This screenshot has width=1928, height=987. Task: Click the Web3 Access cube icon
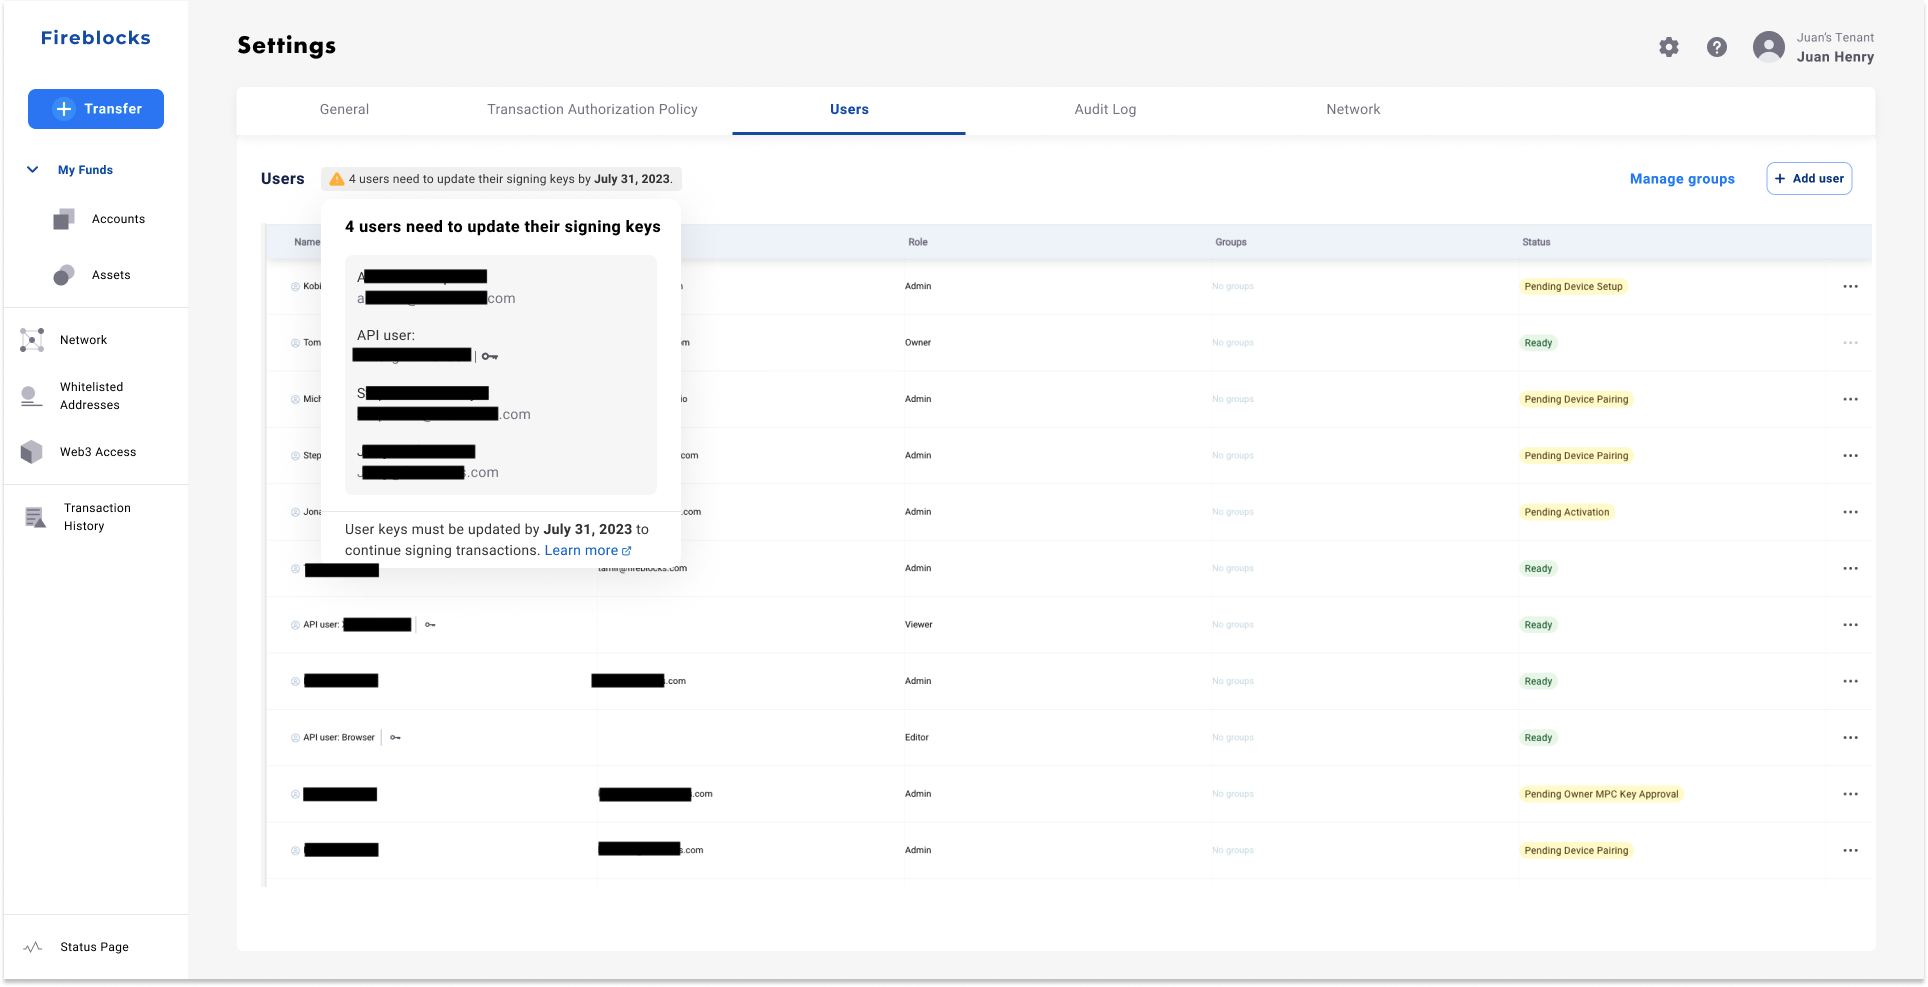32,452
